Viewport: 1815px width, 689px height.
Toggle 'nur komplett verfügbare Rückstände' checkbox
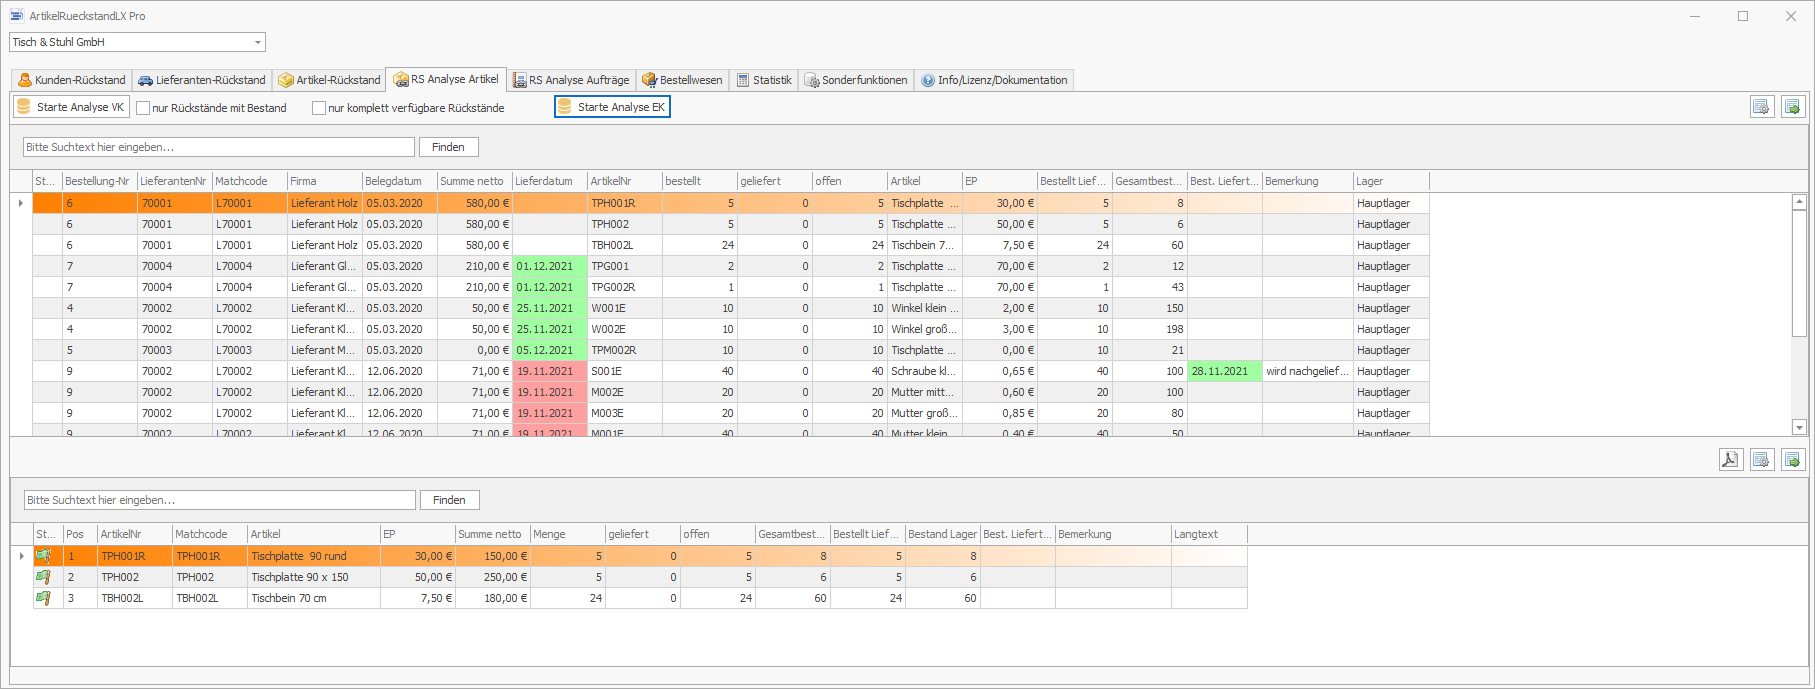point(319,108)
